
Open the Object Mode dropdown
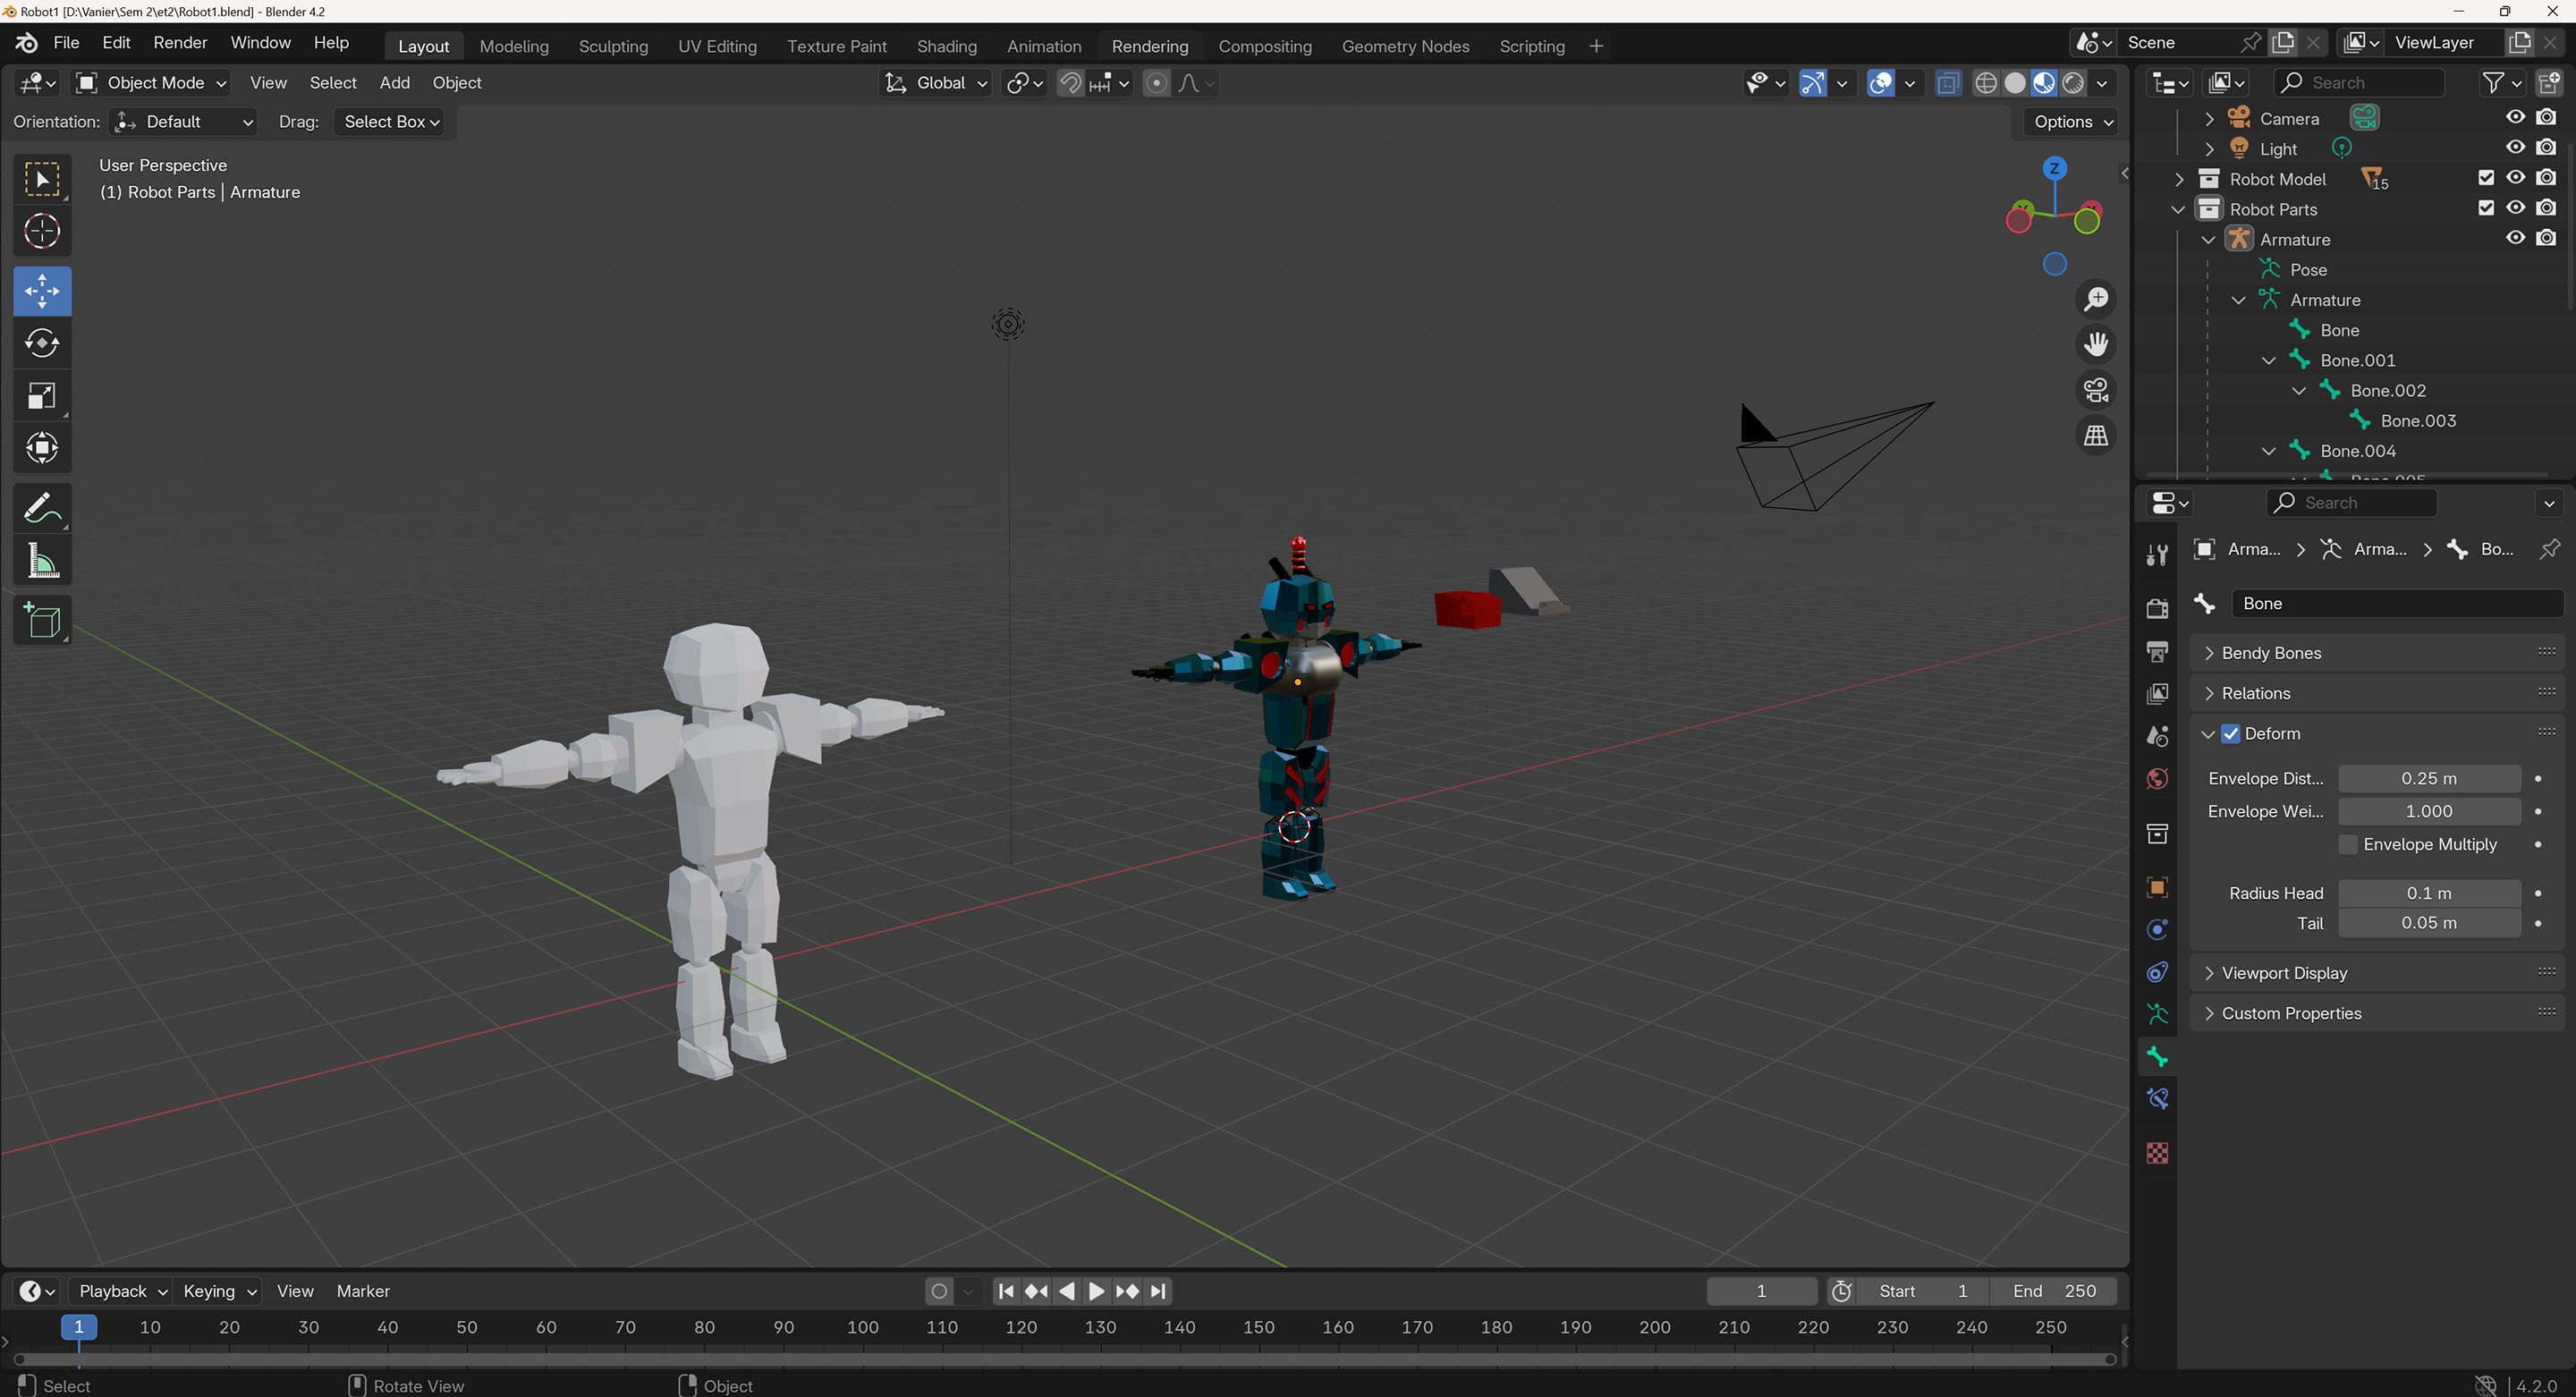(152, 83)
